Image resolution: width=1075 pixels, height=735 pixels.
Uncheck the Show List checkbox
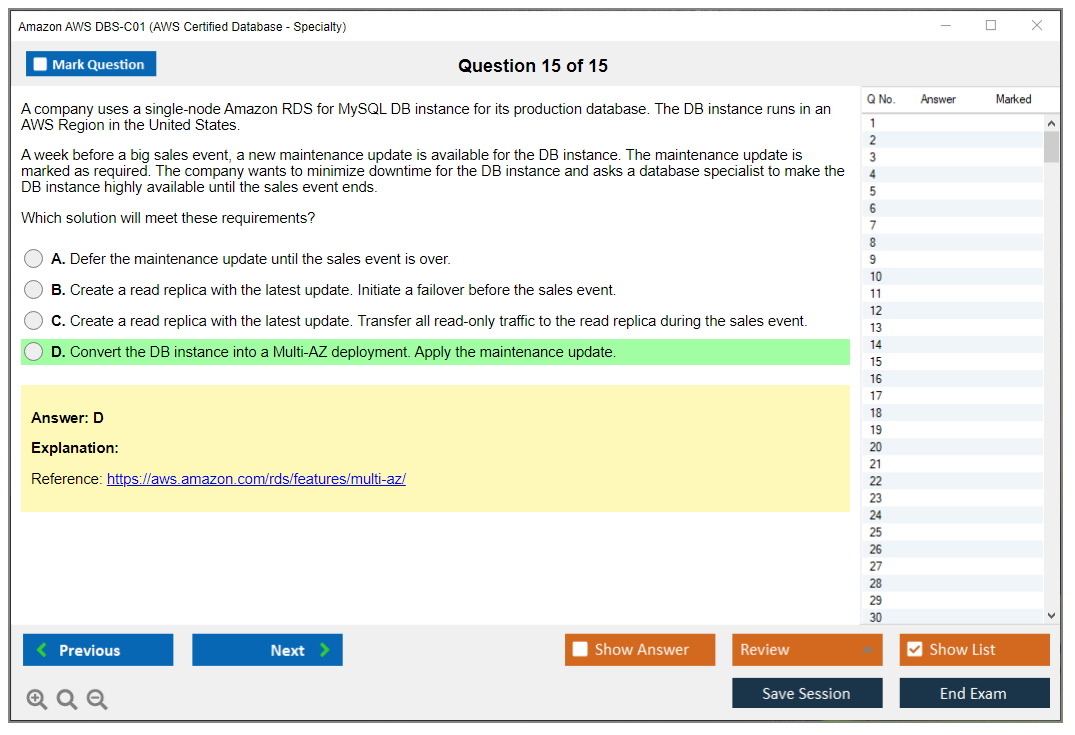(x=914, y=650)
